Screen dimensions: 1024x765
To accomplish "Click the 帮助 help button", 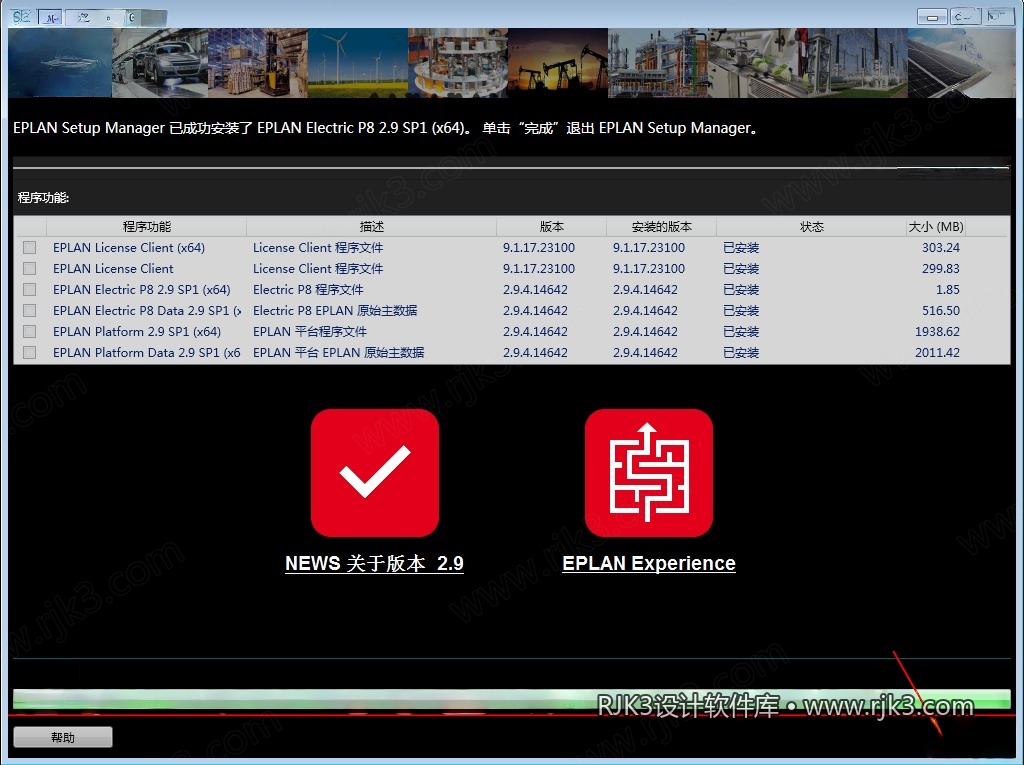I will coord(63,737).
